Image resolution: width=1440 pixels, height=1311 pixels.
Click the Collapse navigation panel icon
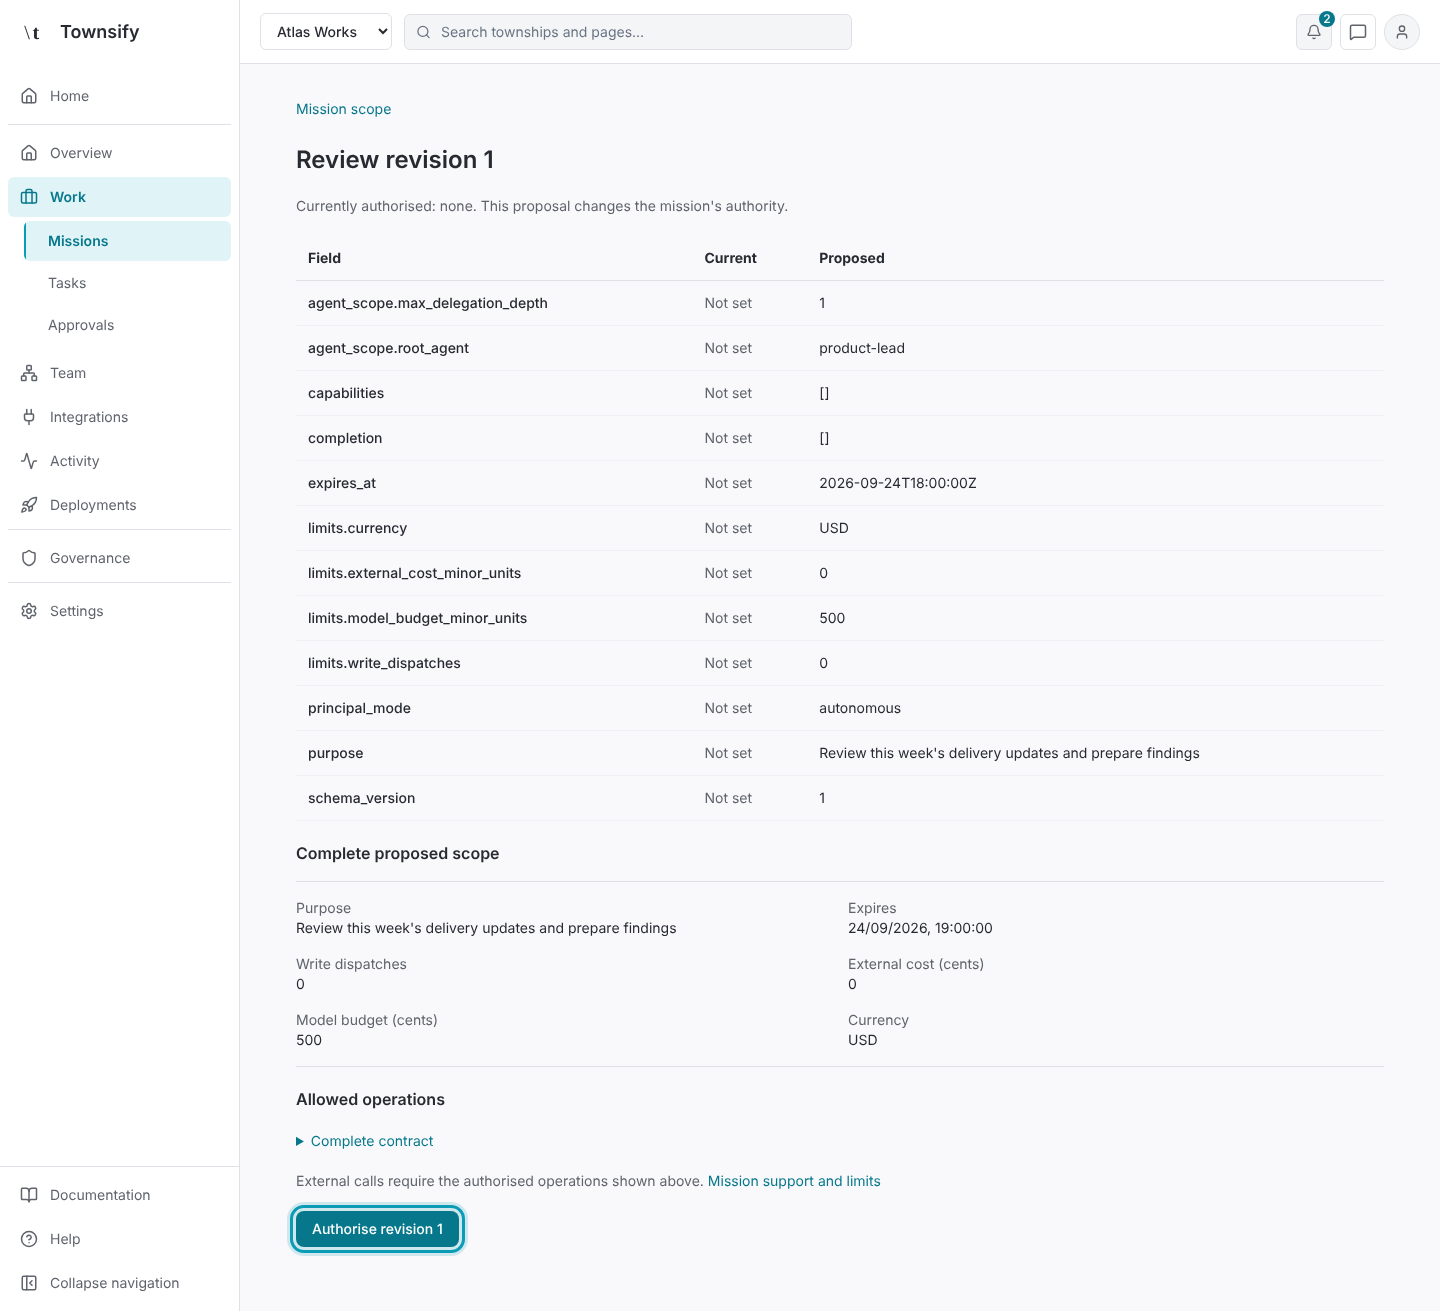click(x=29, y=1283)
